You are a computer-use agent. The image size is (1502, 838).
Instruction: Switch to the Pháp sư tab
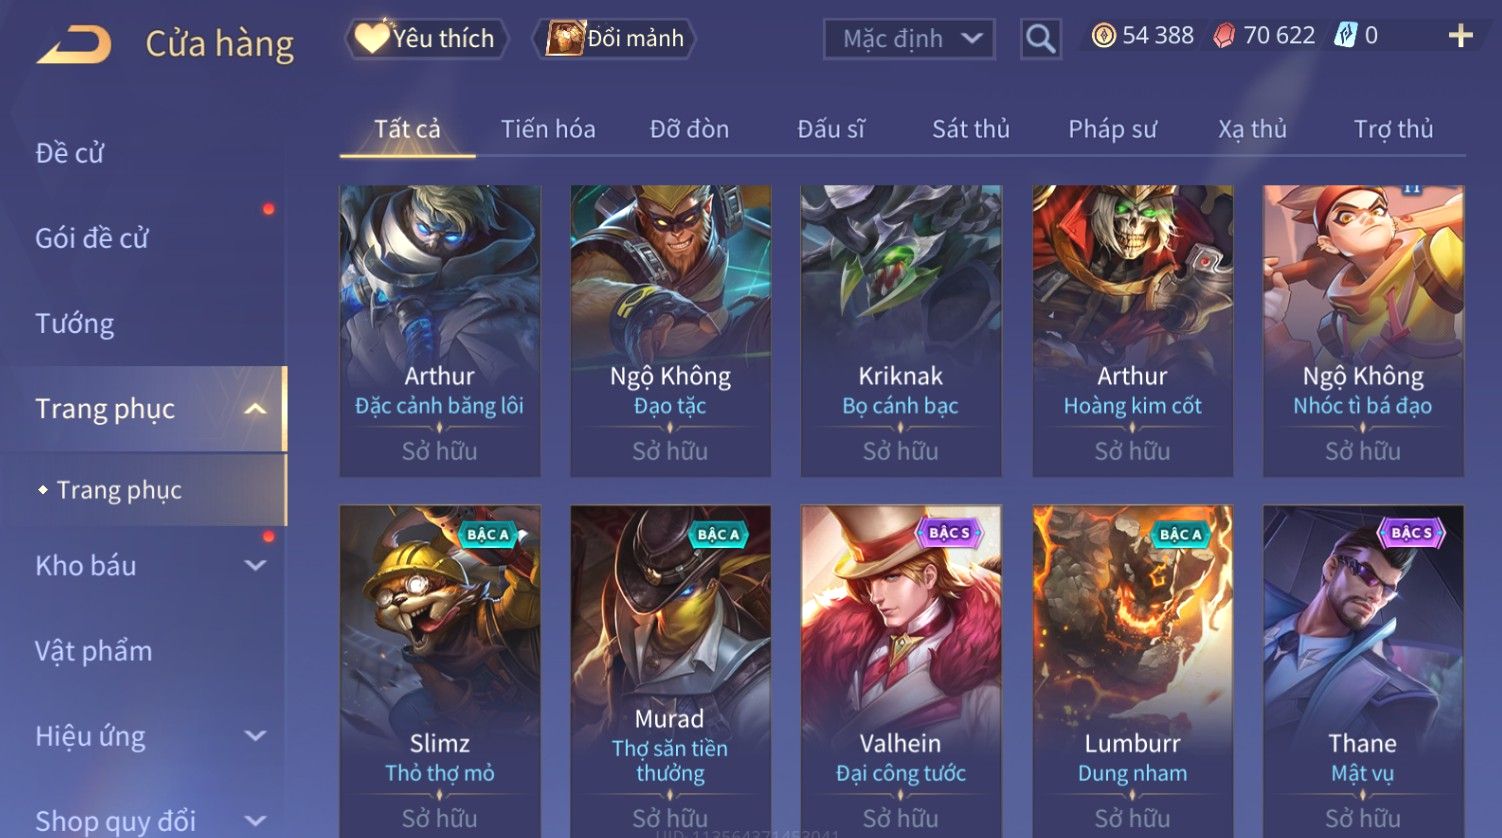coord(1112,129)
